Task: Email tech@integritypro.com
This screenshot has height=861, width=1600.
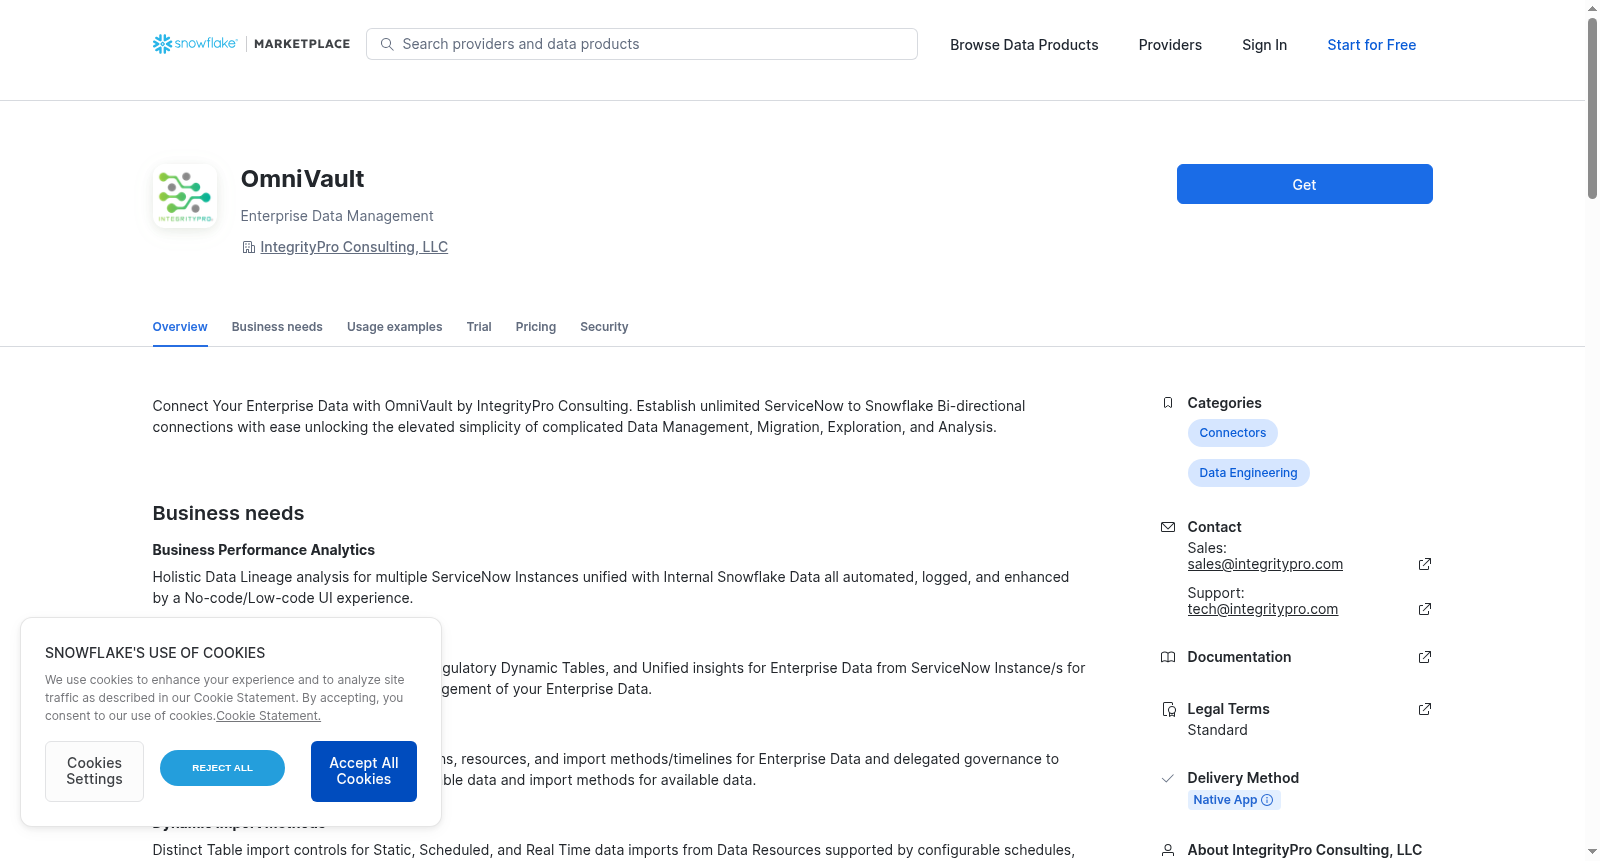Action: coord(1262,609)
